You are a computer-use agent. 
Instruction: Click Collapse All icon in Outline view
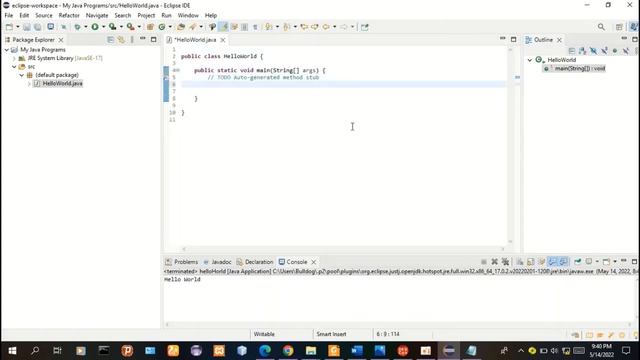click(x=571, y=51)
